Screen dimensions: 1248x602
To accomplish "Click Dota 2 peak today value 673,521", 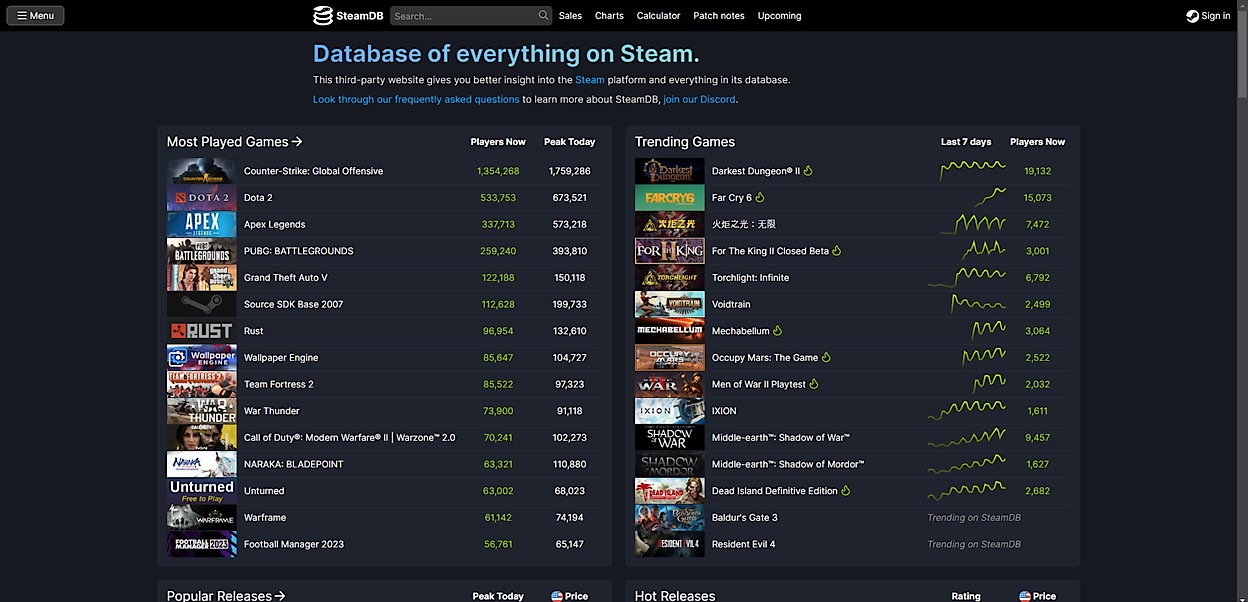I will click(x=569, y=198).
